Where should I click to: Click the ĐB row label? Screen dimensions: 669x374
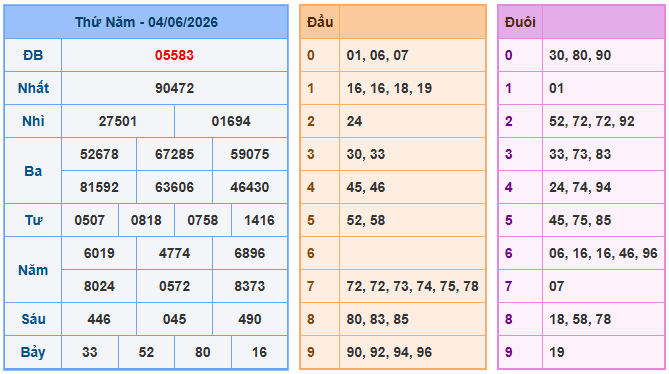coord(33,55)
